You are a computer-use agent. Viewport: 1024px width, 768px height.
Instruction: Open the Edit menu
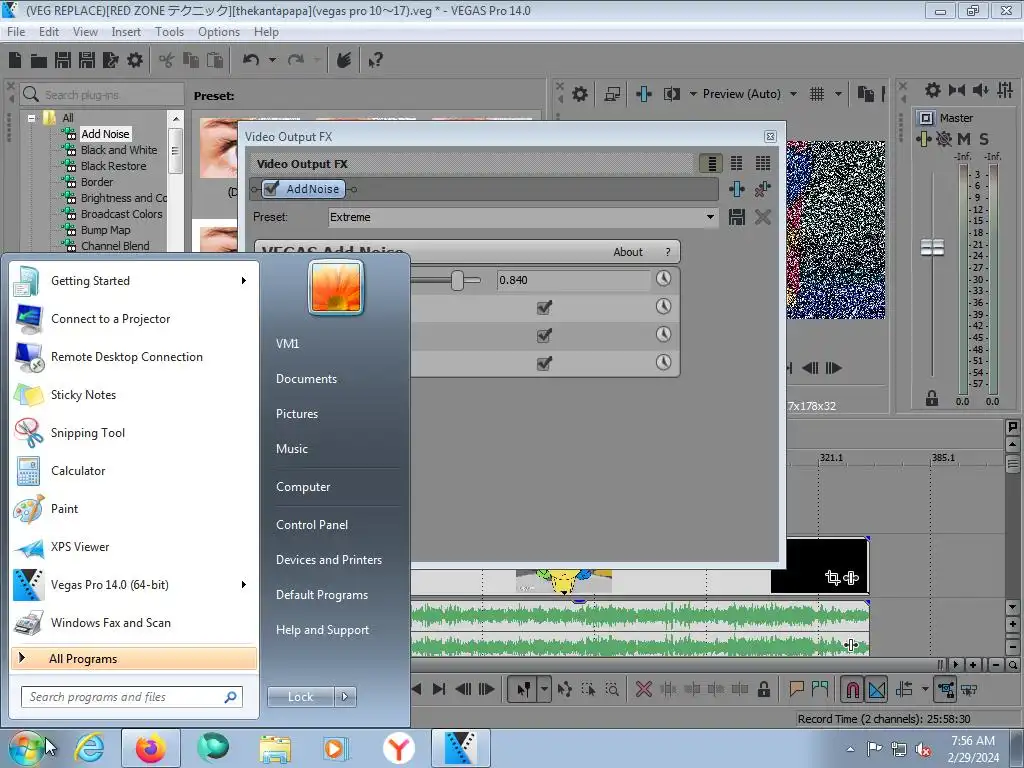click(x=49, y=31)
